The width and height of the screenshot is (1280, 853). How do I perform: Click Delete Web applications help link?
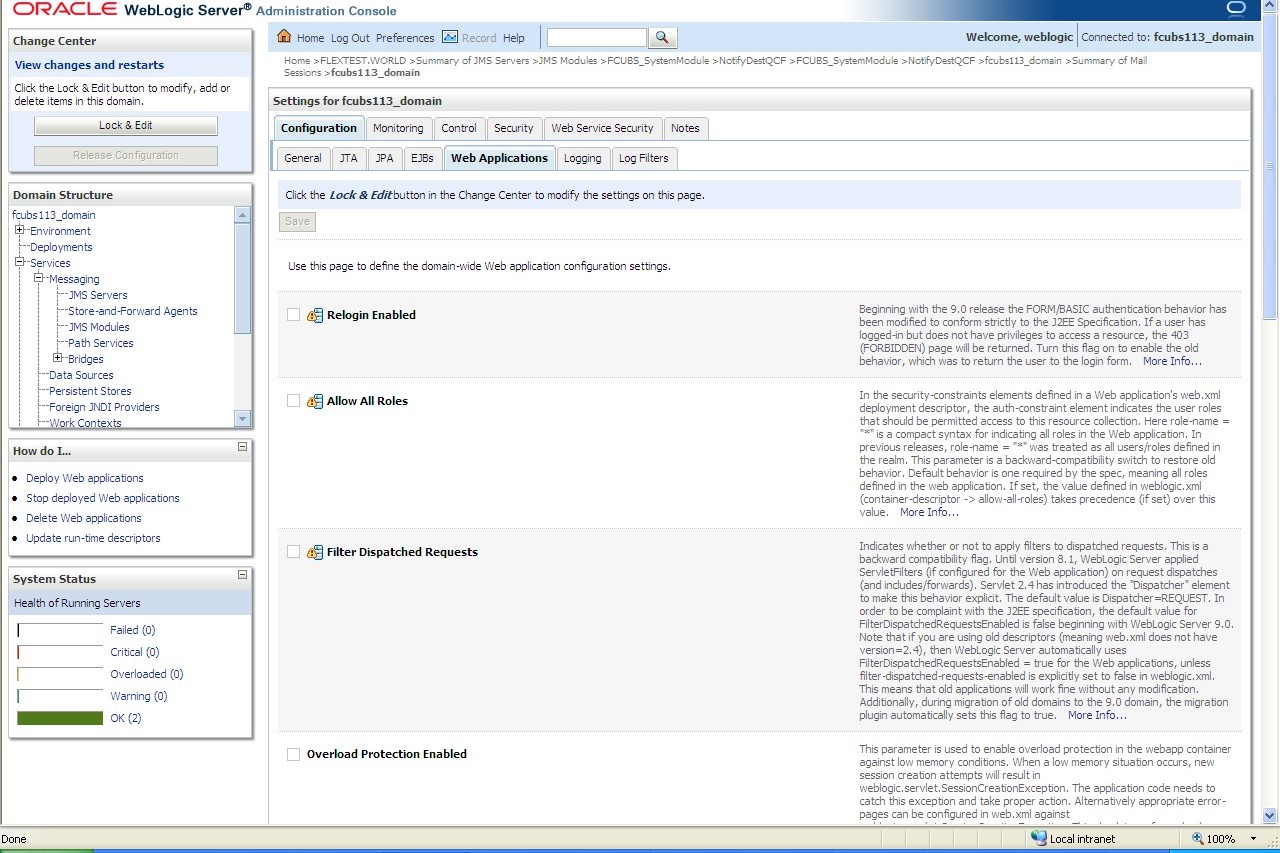[x=84, y=518]
